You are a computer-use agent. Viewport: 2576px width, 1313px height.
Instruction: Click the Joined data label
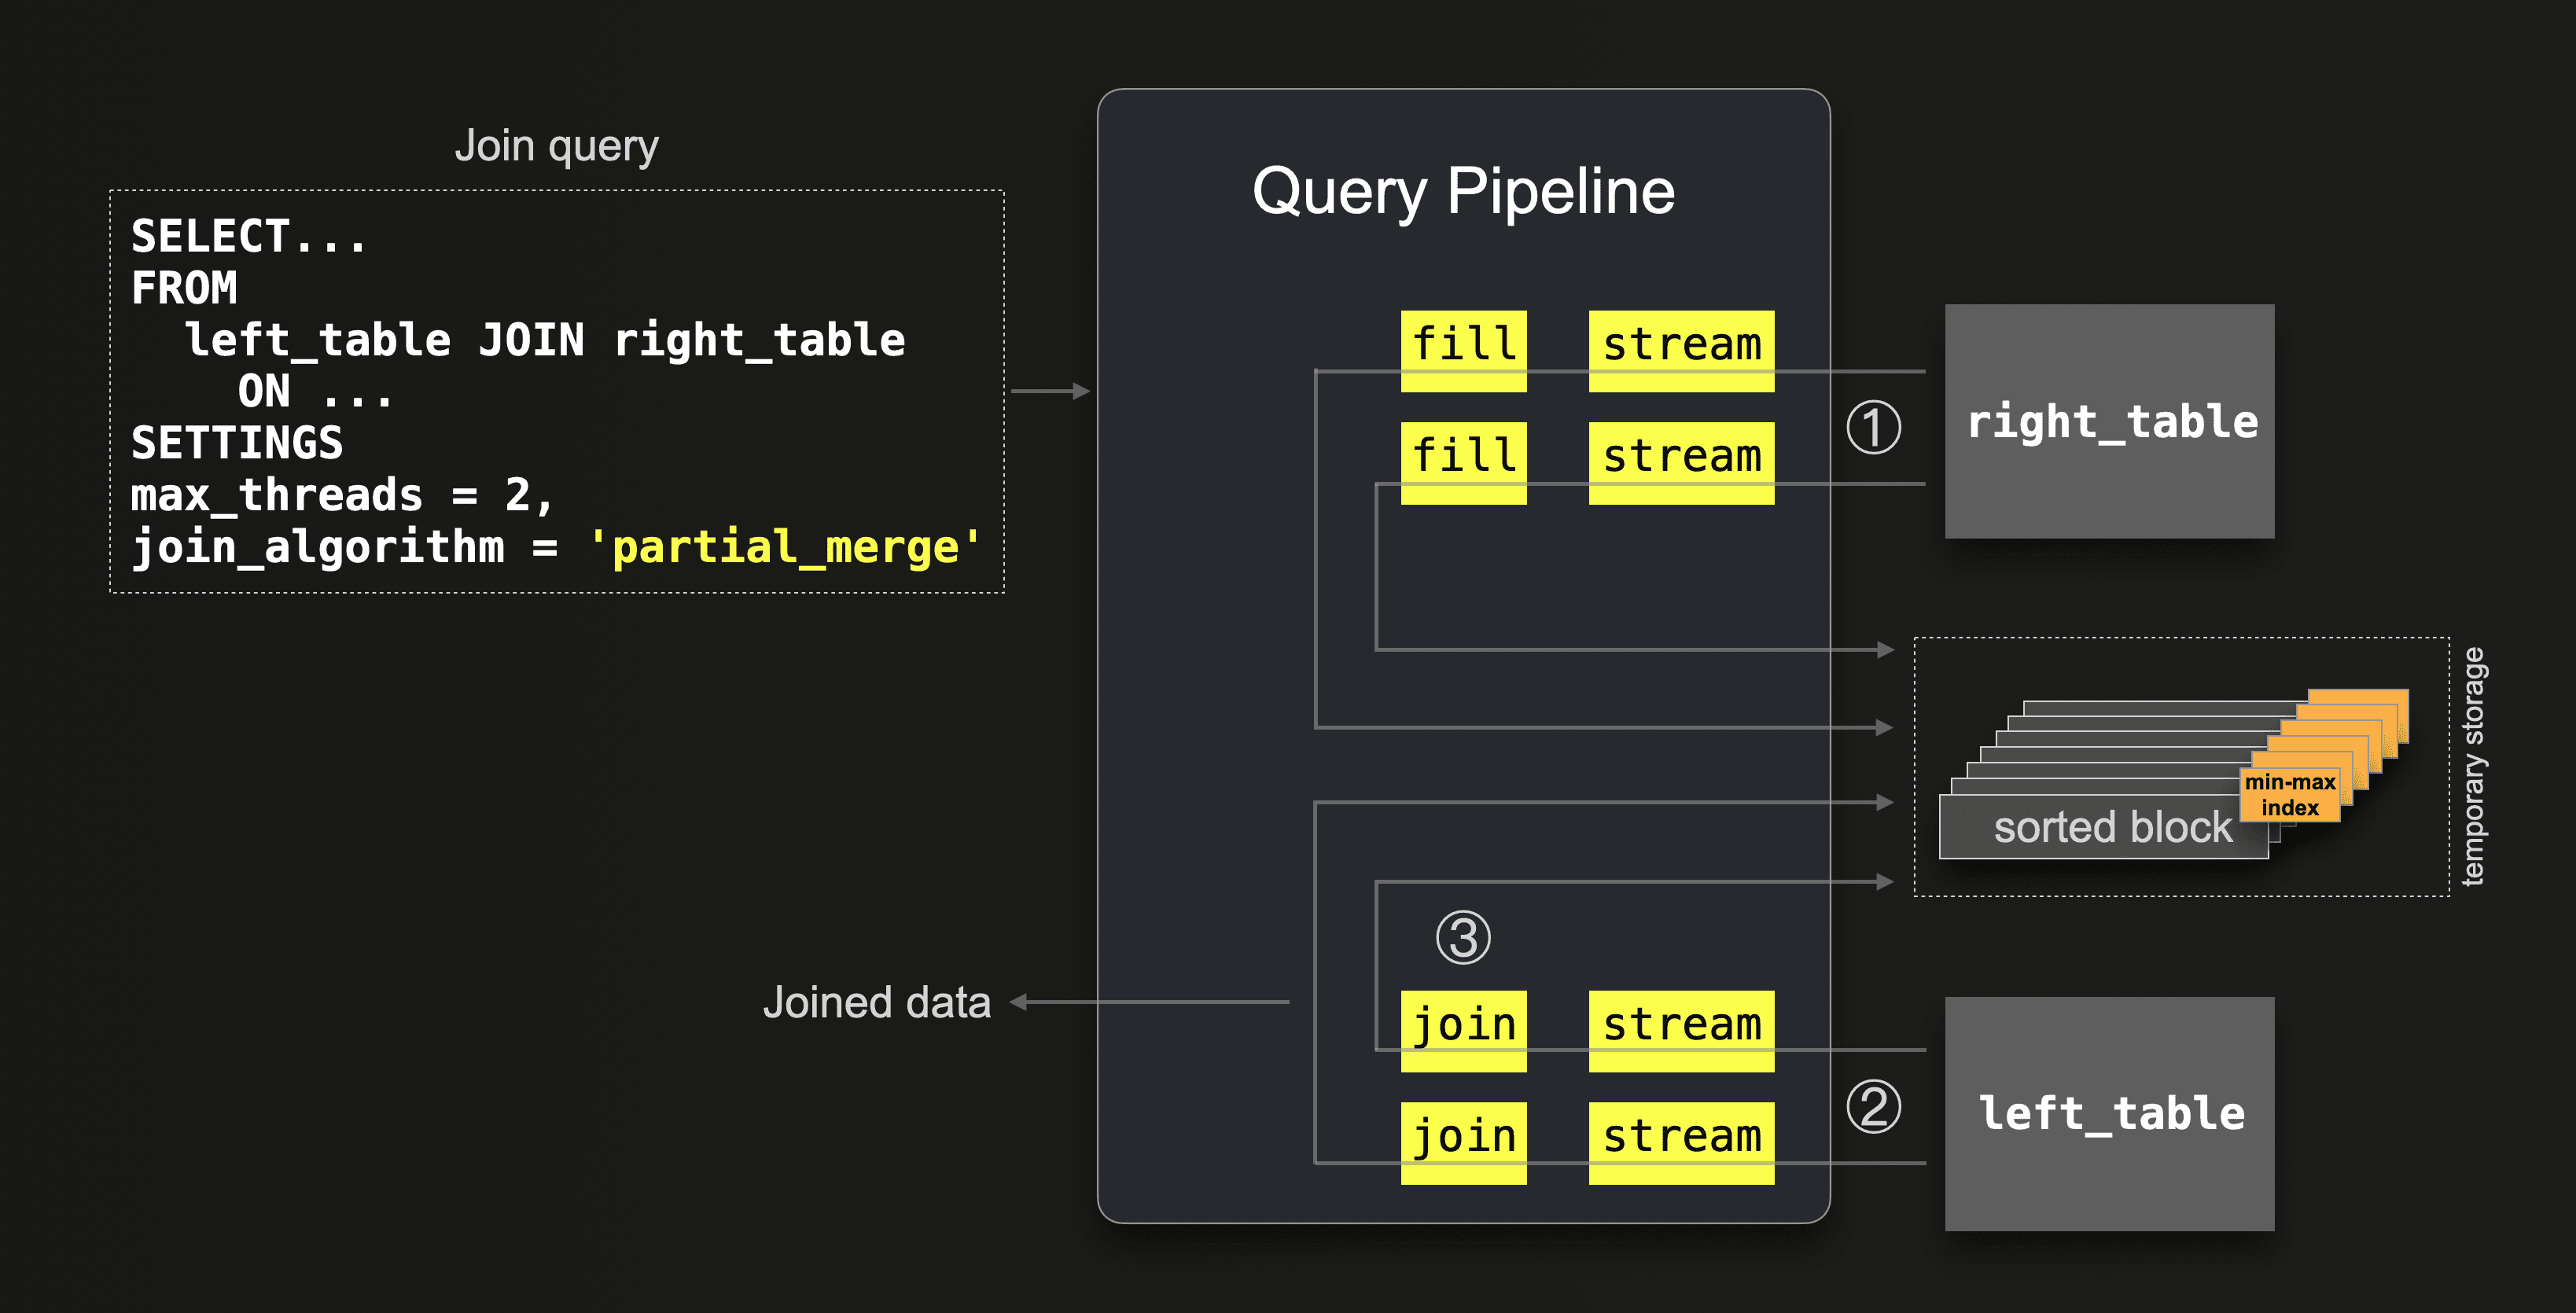click(876, 1002)
